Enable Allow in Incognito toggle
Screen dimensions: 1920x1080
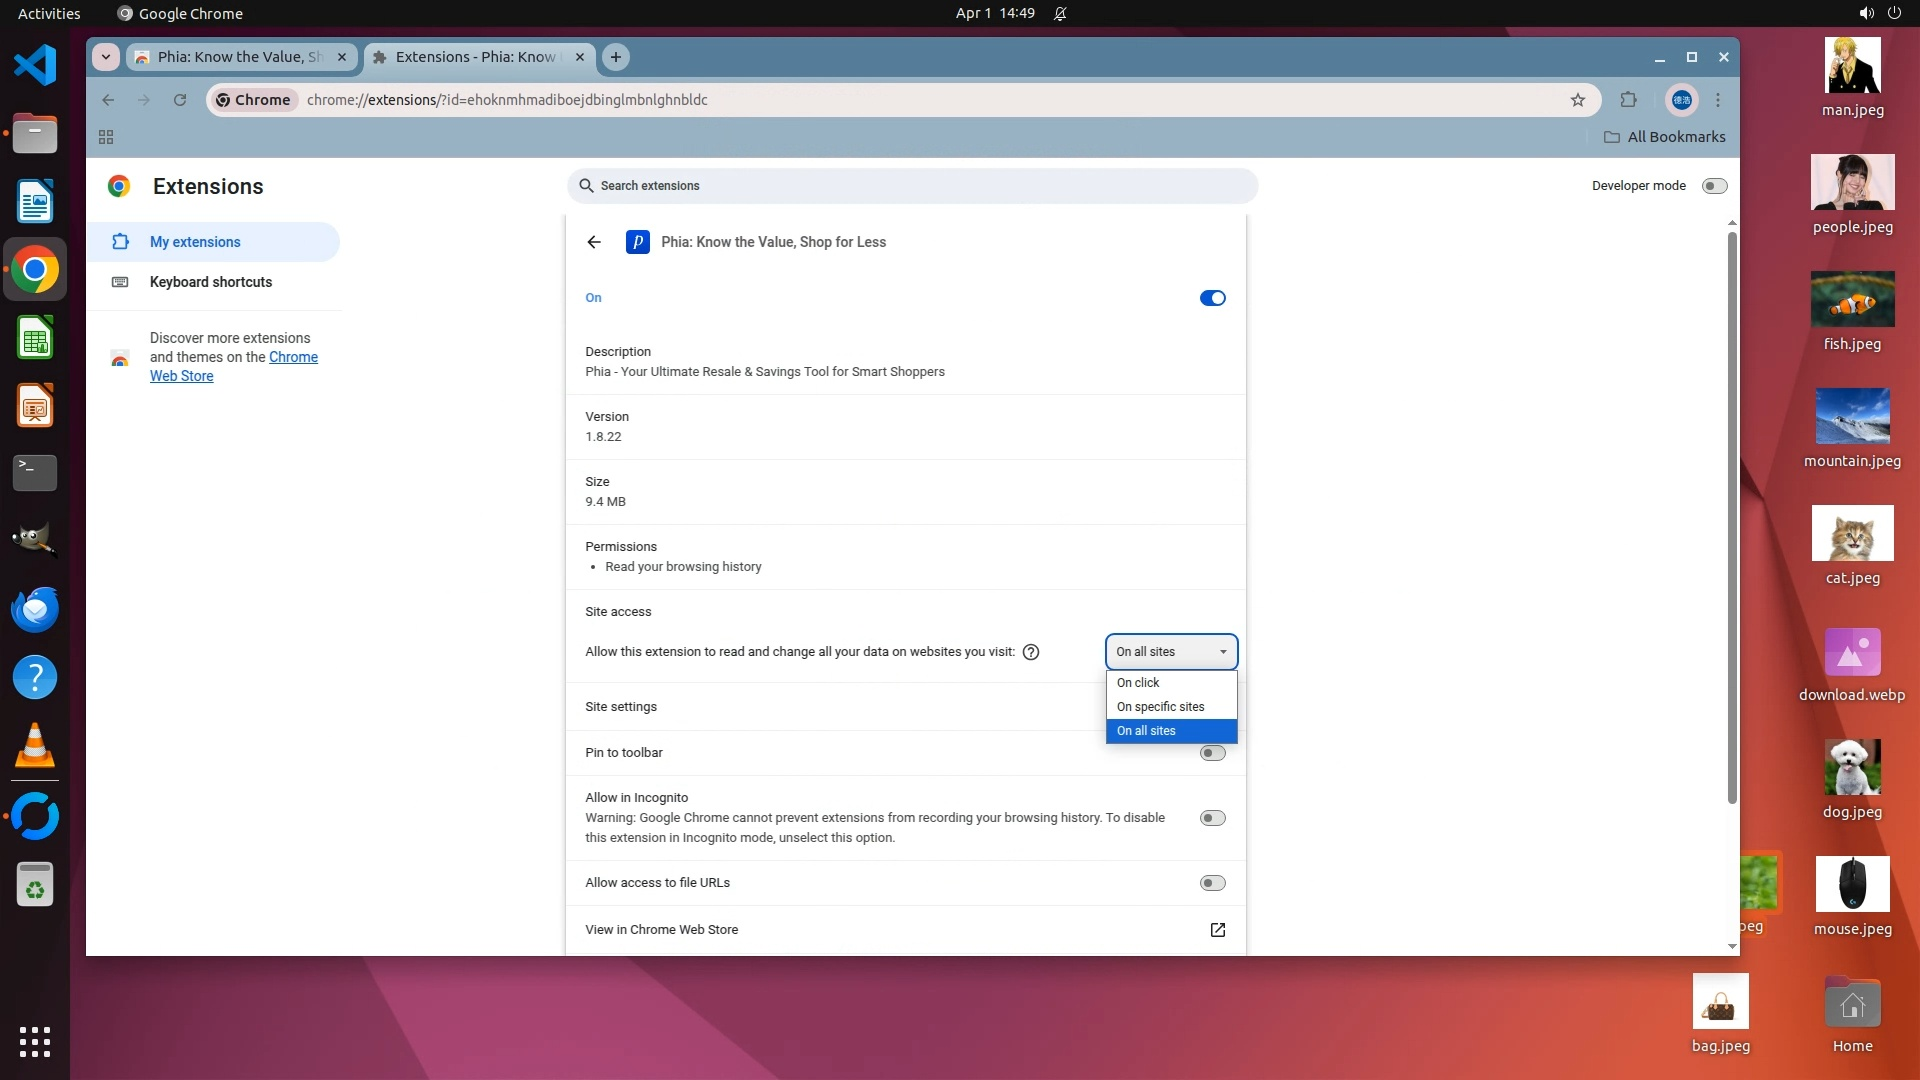[x=1212, y=818]
